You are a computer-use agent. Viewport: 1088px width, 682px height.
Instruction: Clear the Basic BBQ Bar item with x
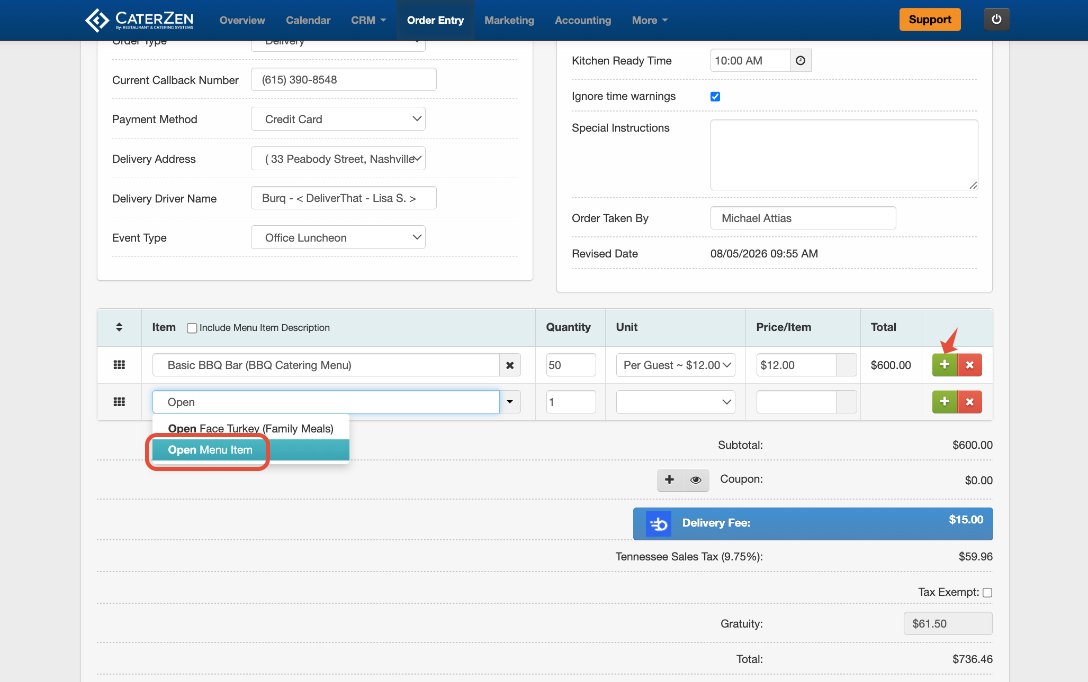click(510, 365)
